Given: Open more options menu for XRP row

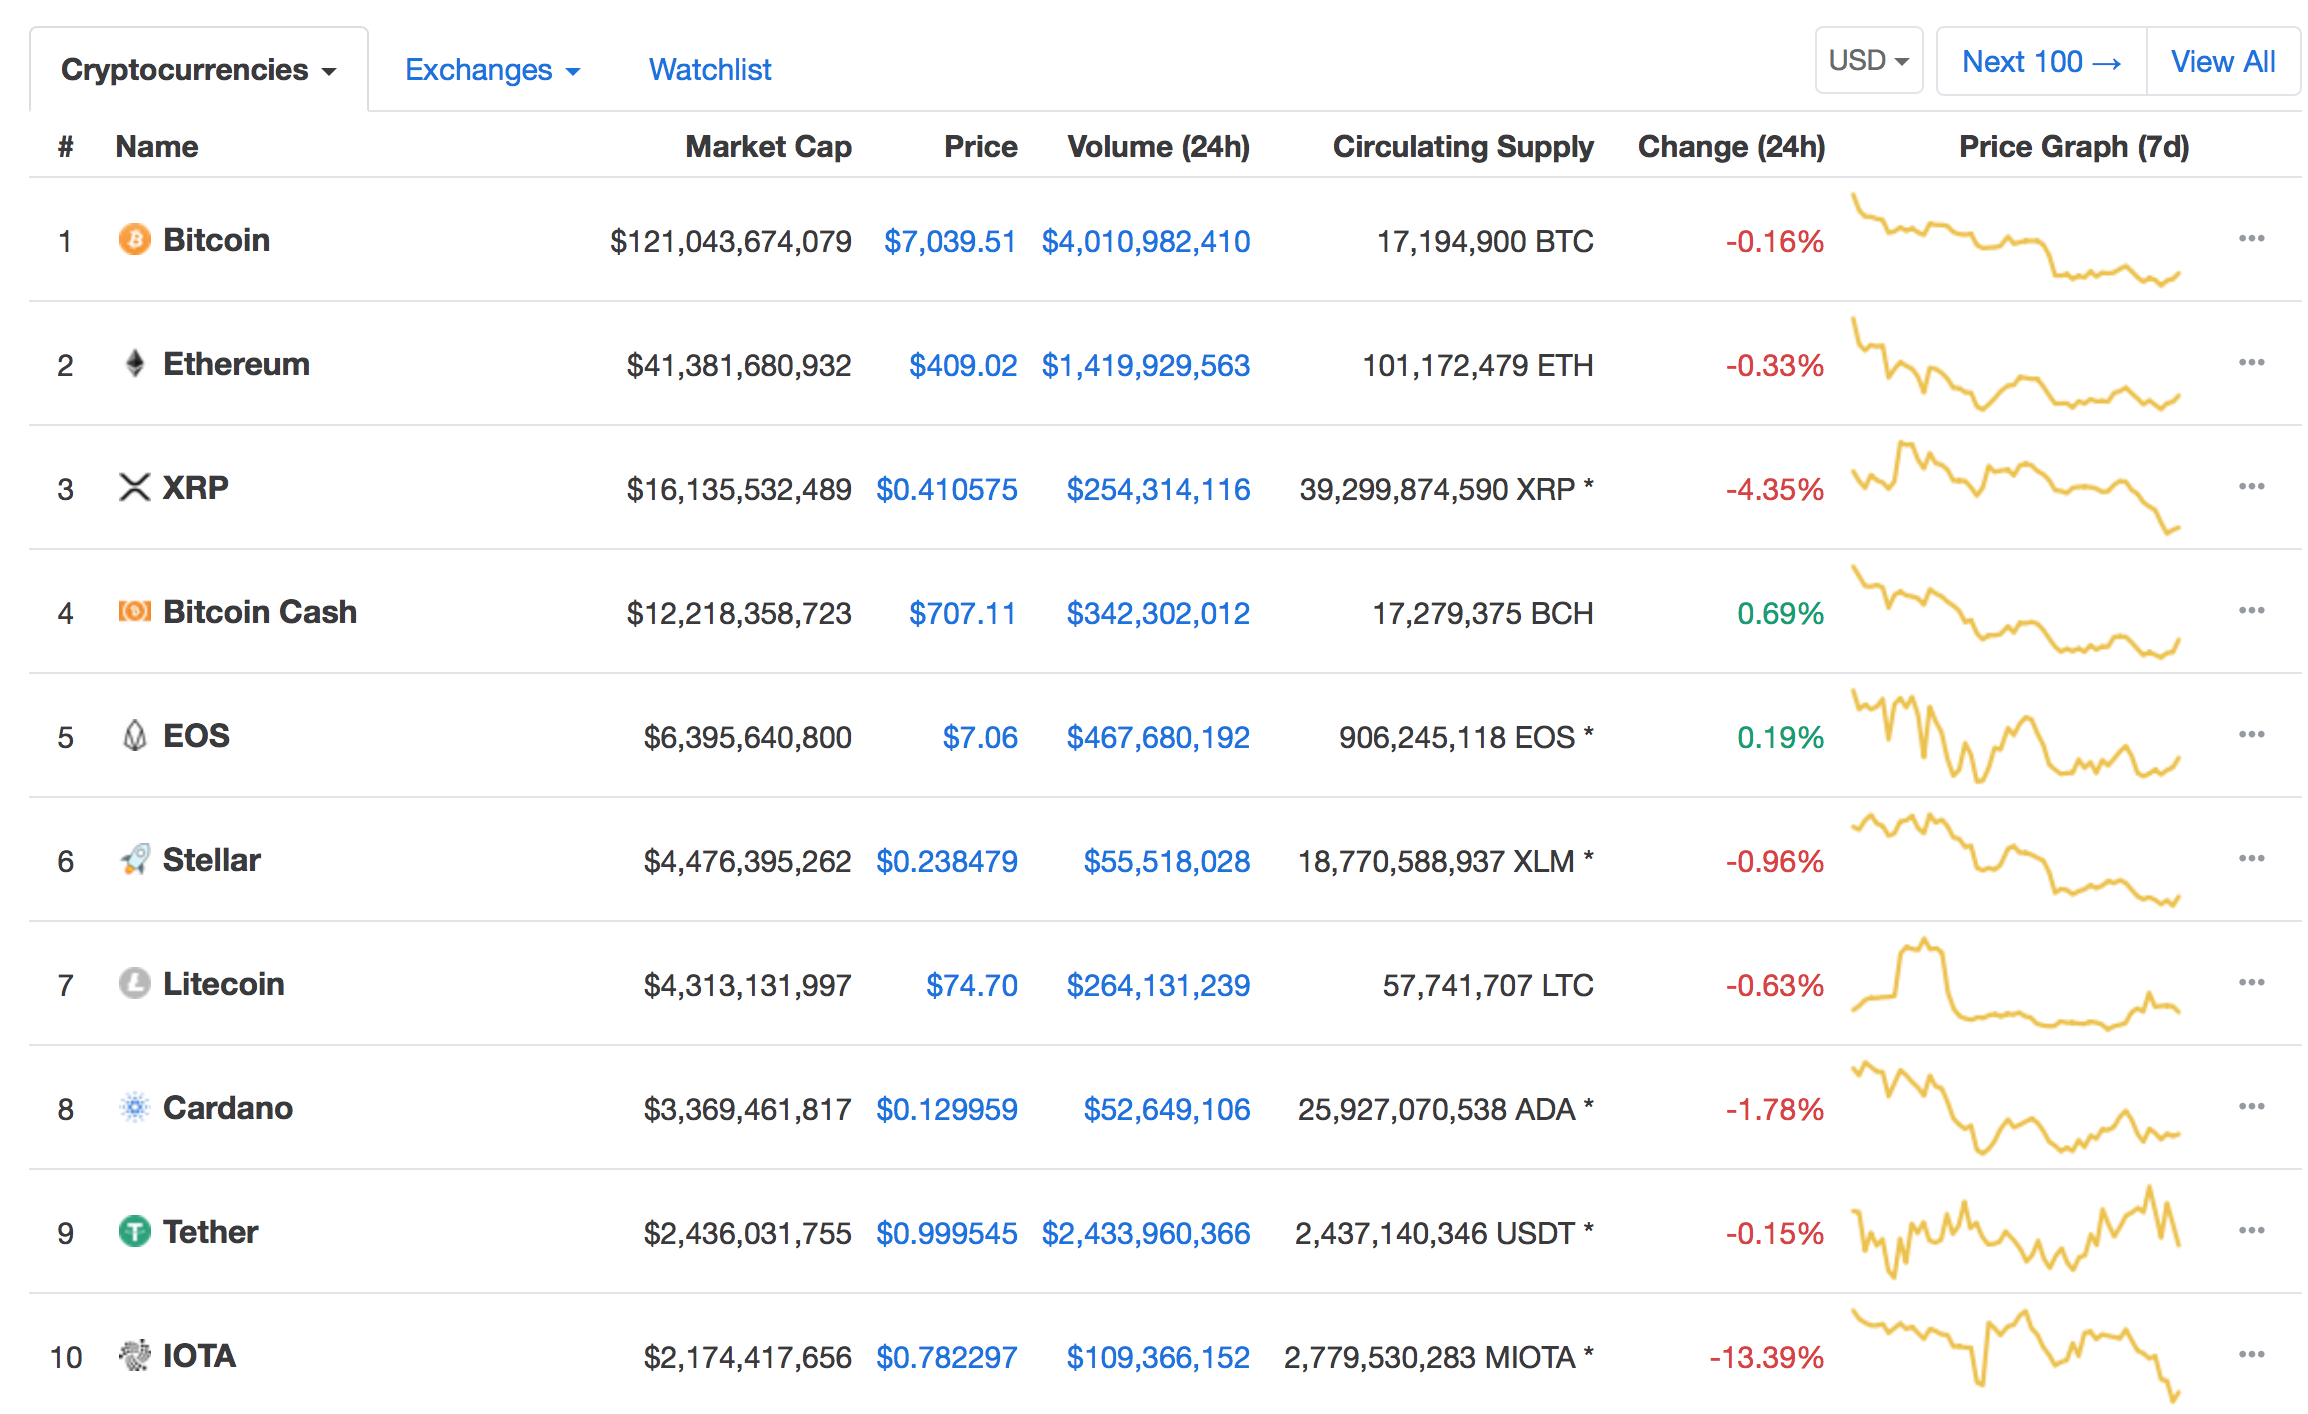Looking at the screenshot, I should [x=2251, y=486].
